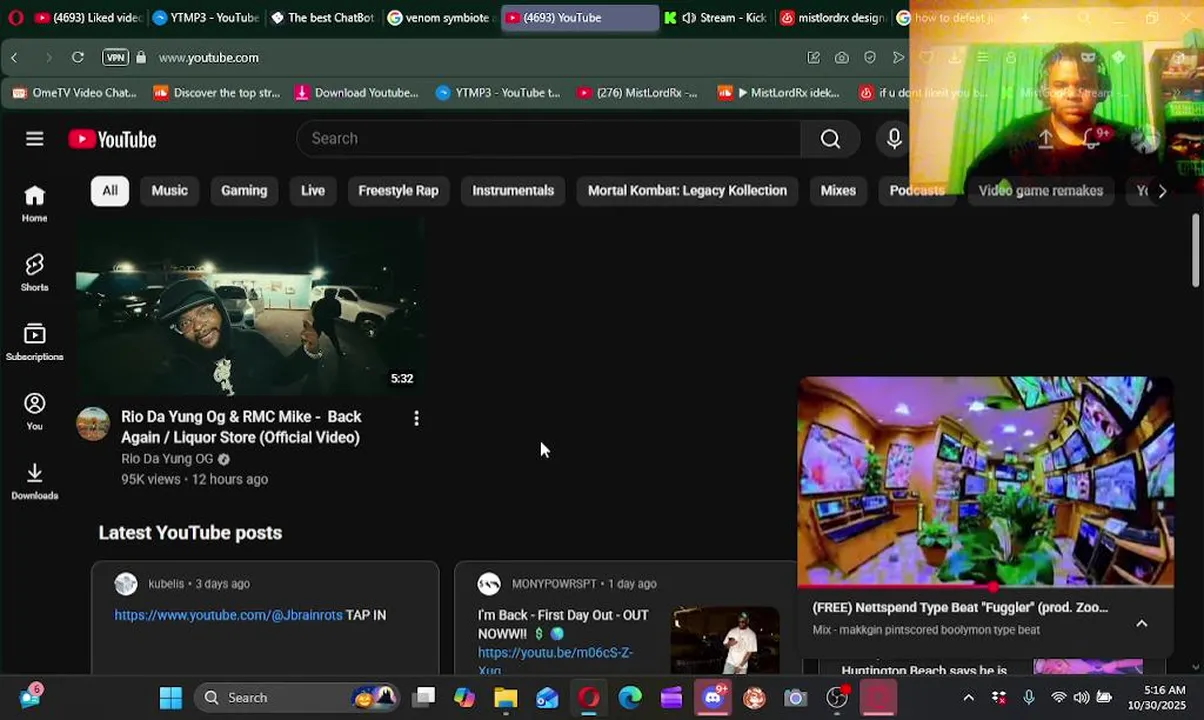Select the Freestyle Rap chip
Screen dimensions: 1204x720
point(398,190)
